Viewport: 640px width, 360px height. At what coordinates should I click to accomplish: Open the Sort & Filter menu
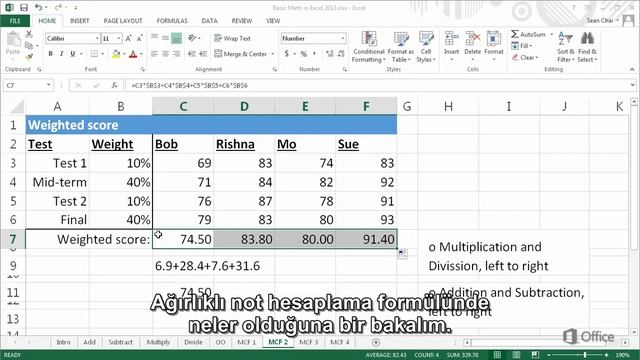[x=565, y=47]
